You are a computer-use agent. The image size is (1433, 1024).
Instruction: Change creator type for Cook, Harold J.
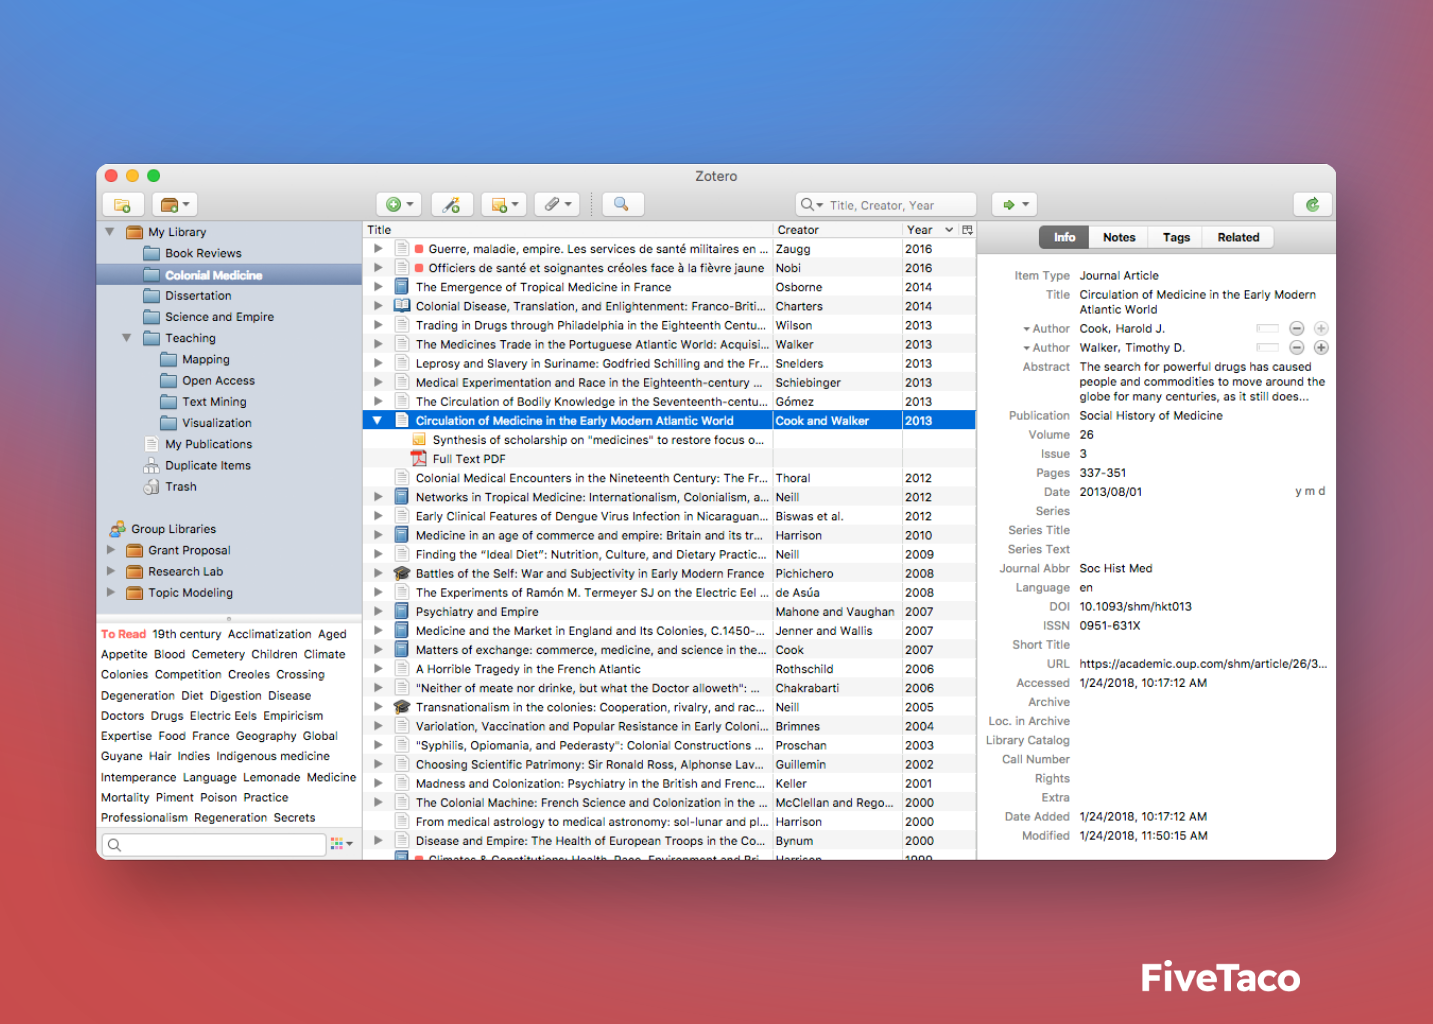[x=1046, y=328]
